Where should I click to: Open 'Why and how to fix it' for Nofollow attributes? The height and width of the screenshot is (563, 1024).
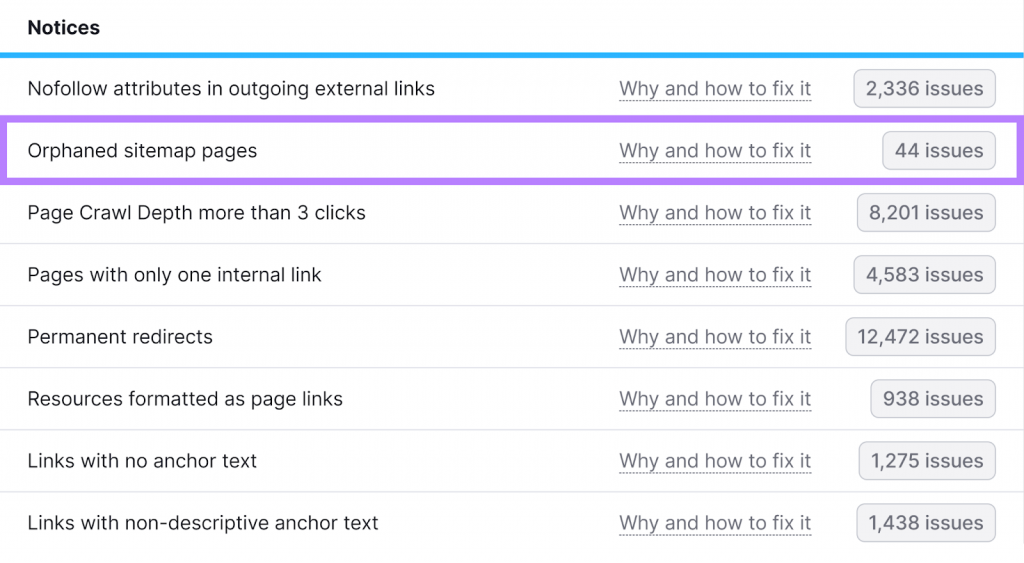pyautogui.click(x=714, y=89)
